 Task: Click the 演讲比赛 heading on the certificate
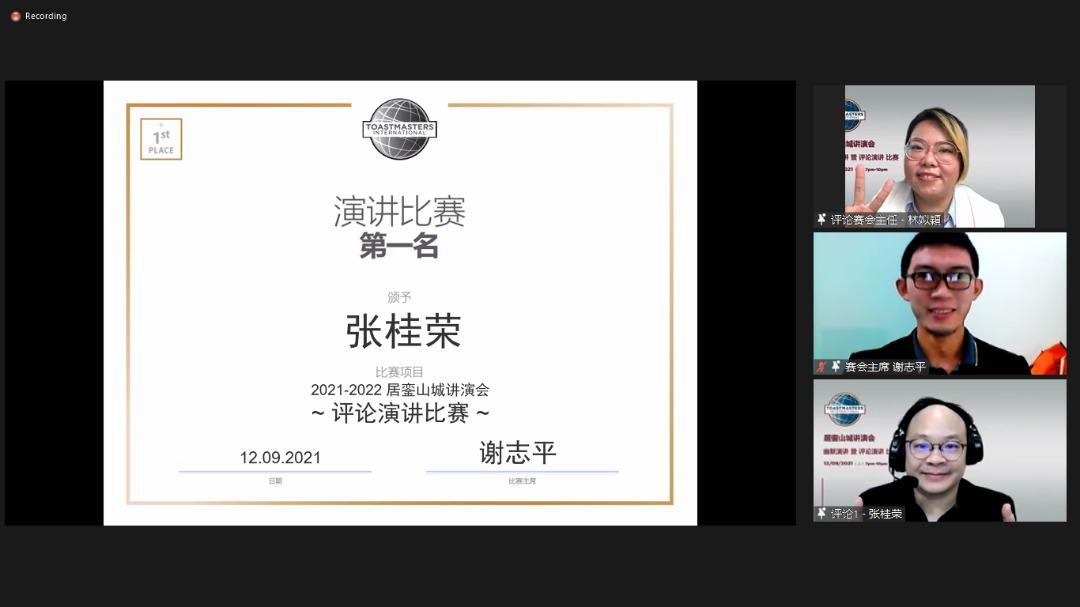[x=399, y=212]
